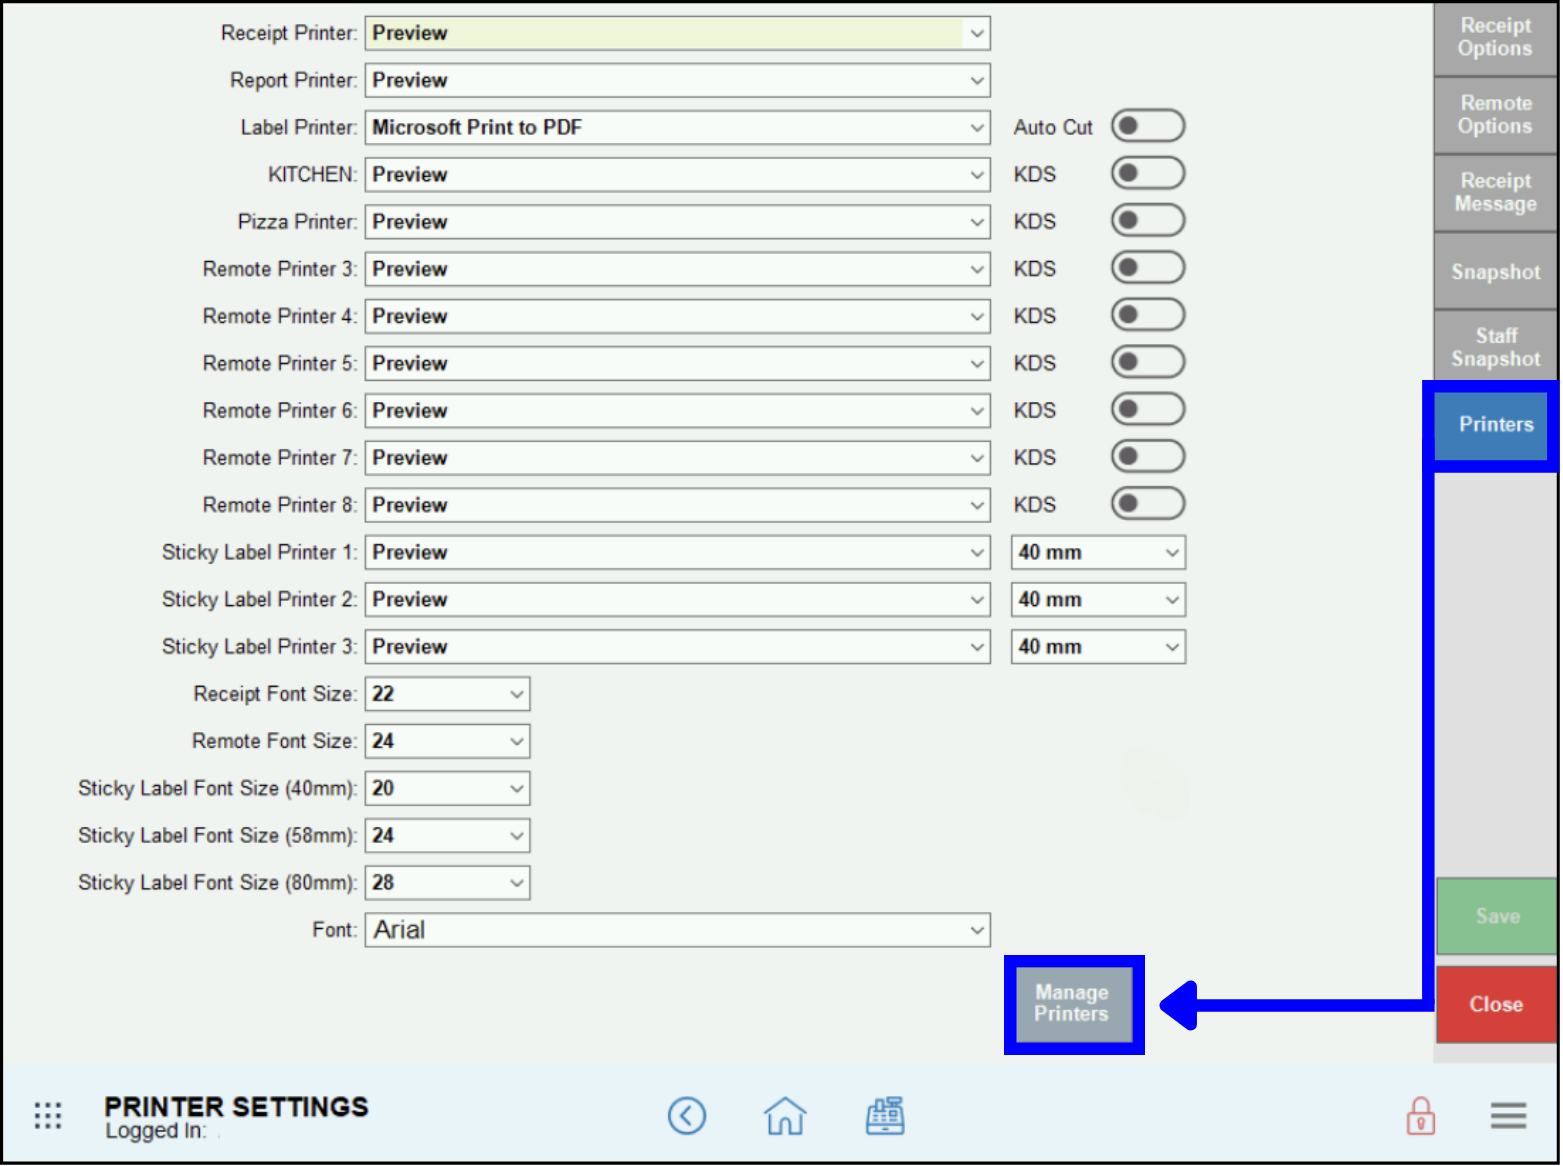Screen dimensions: 1563x1166
Task: Open Sticky Label Printer 3 dropdown
Action: pyautogui.click(x=677, y=646)
